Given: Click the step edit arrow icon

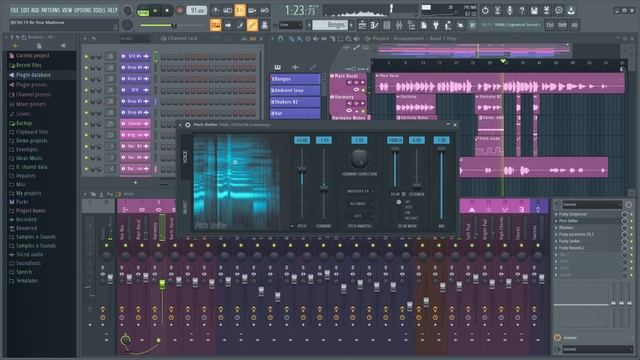Looking at the screenshot, I should point(228,25).
